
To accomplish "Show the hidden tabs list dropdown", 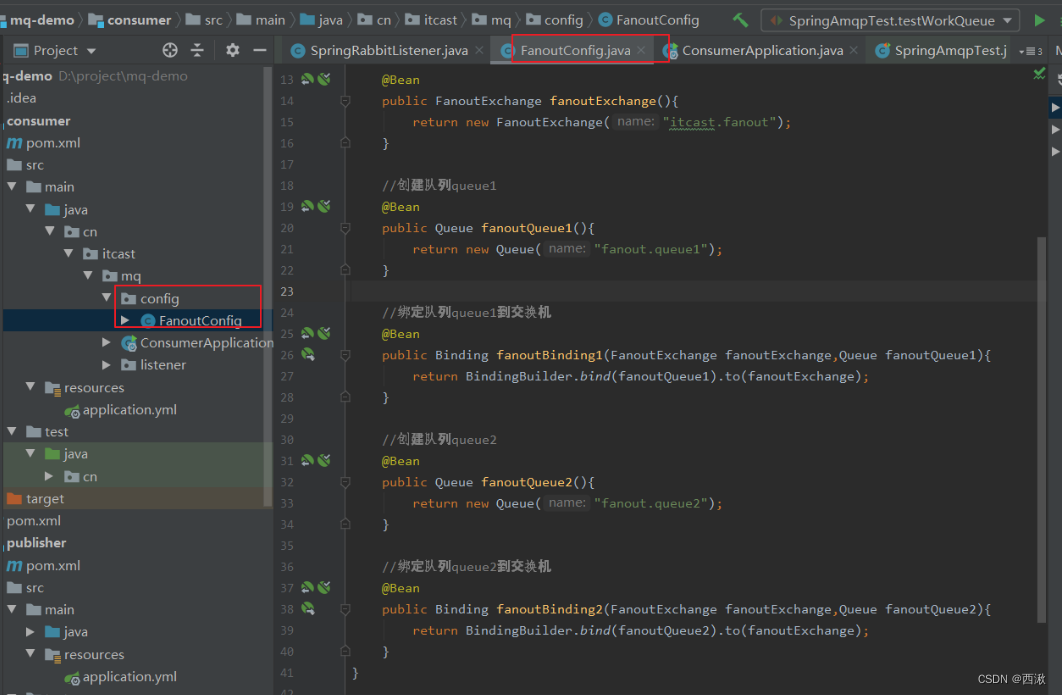I will click(x=1030, y=51).
